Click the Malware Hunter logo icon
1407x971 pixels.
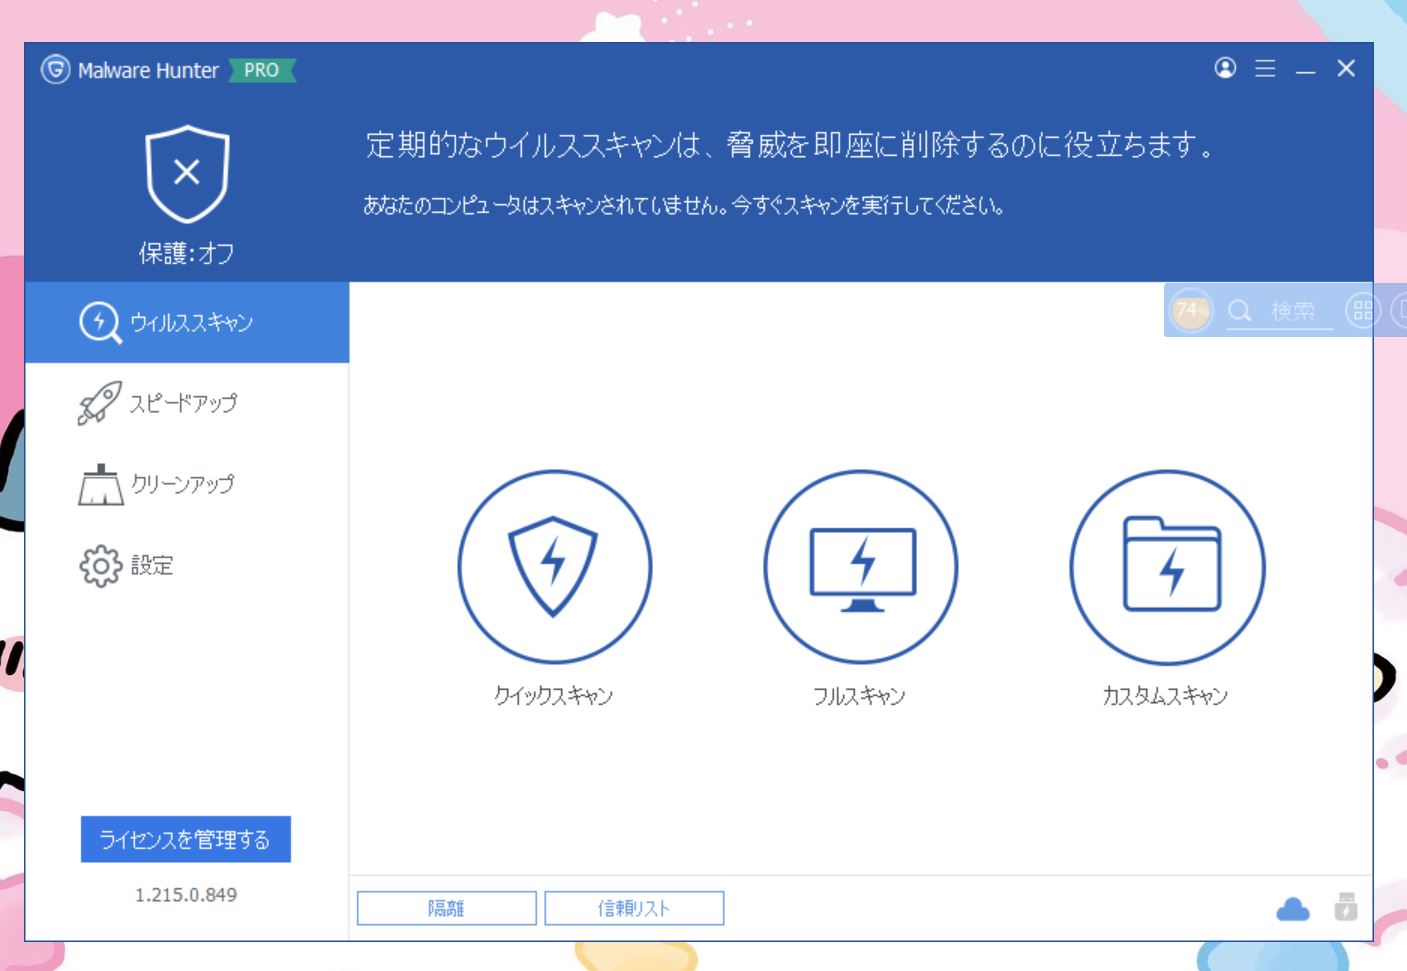tap(55, 70)
